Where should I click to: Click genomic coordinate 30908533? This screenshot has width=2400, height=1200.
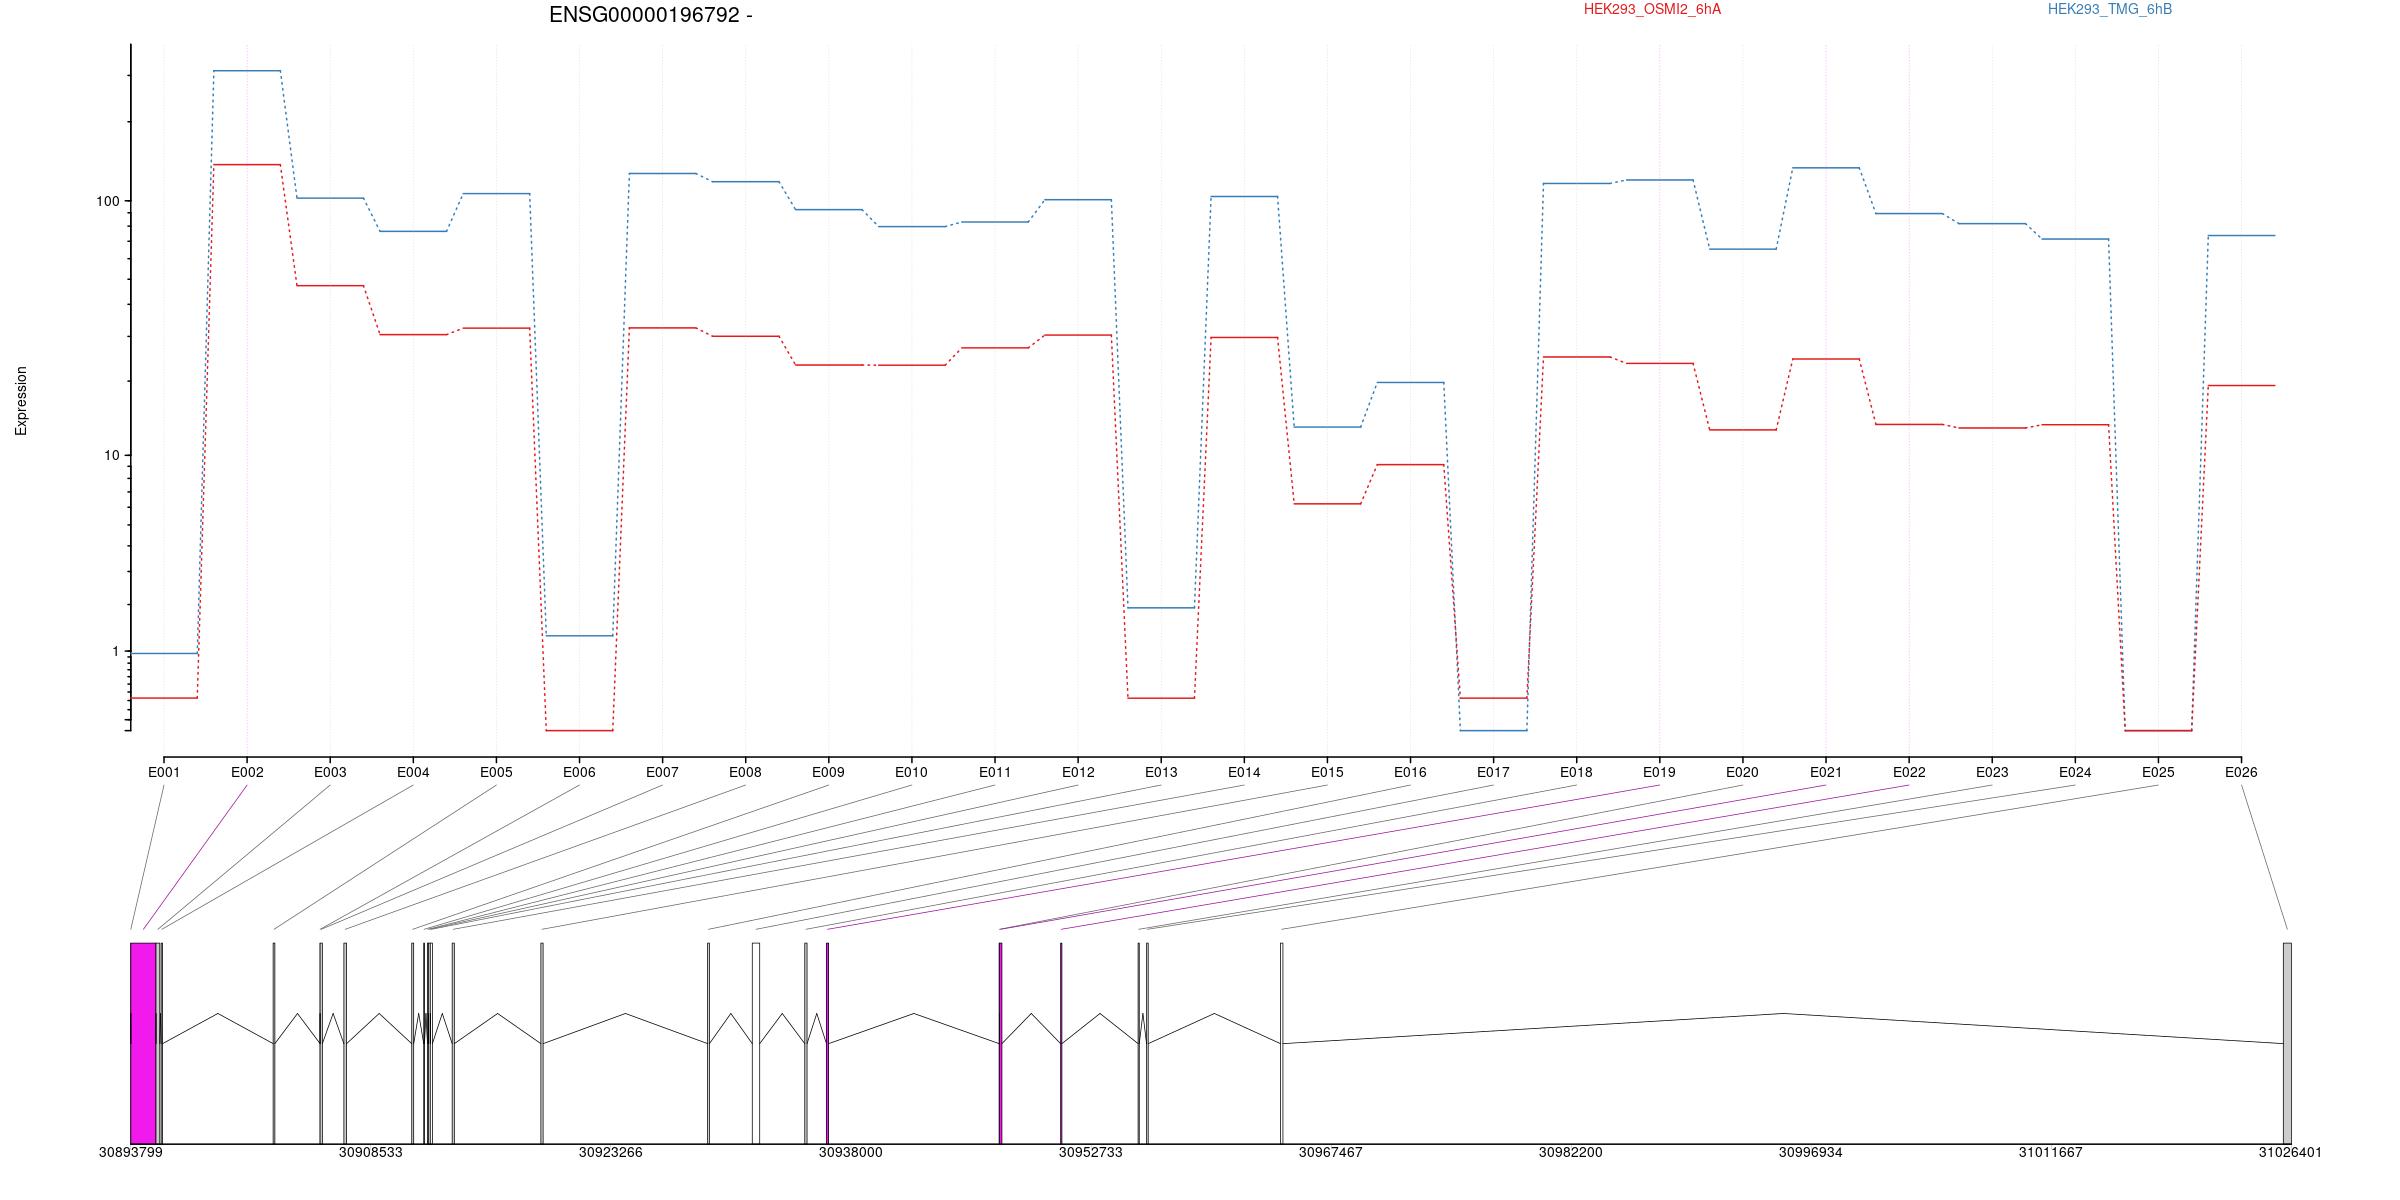coord(371,1152)
